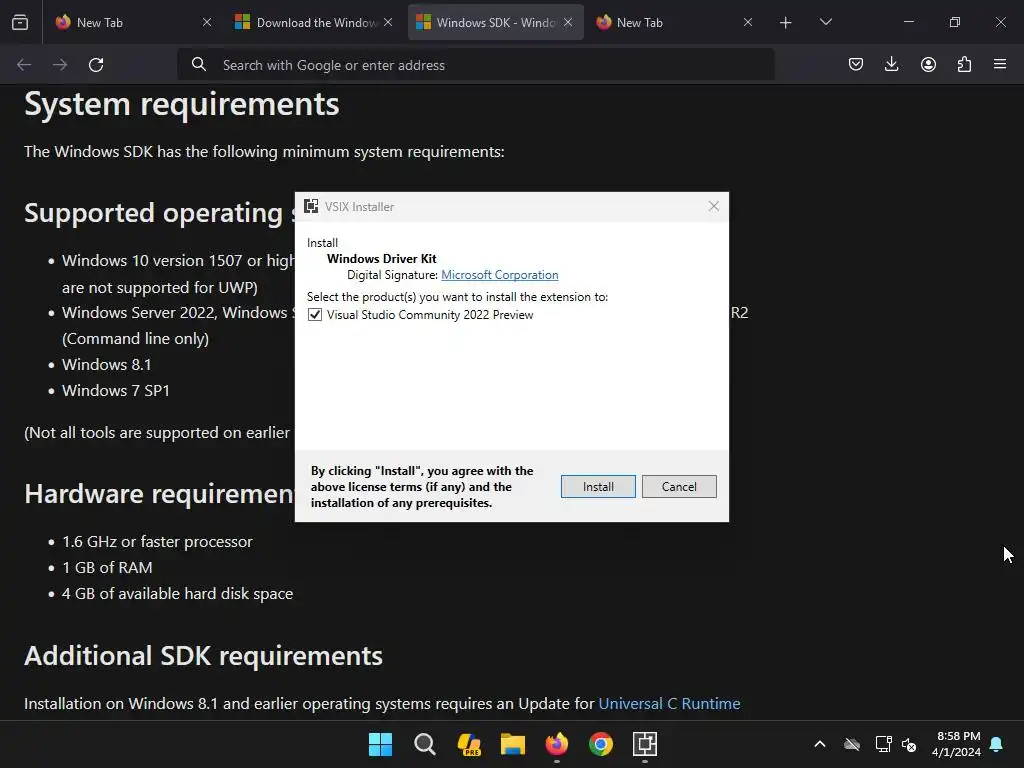Switch to Download the Windows tab
Image resolution: width=1024 pixels, height=768 pixels.
click(x=313, y=22)
